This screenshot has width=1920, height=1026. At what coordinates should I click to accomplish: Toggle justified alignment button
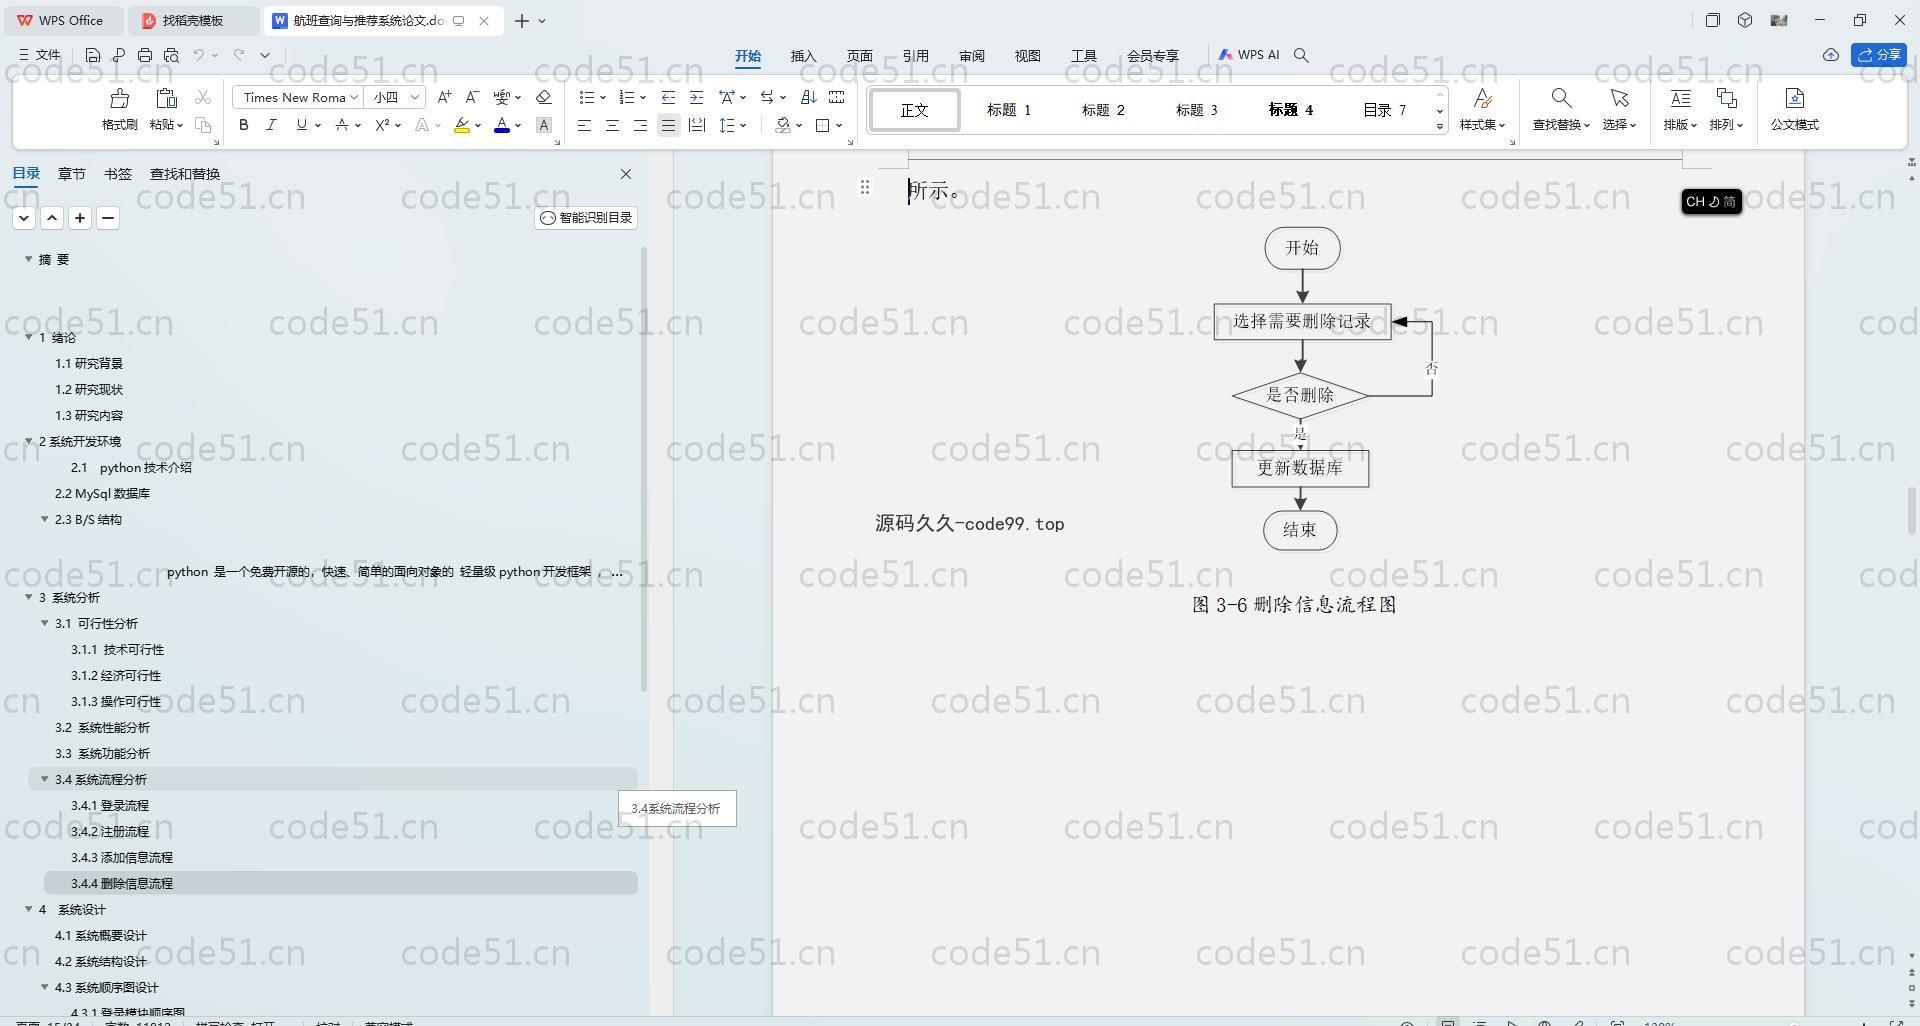668,125
